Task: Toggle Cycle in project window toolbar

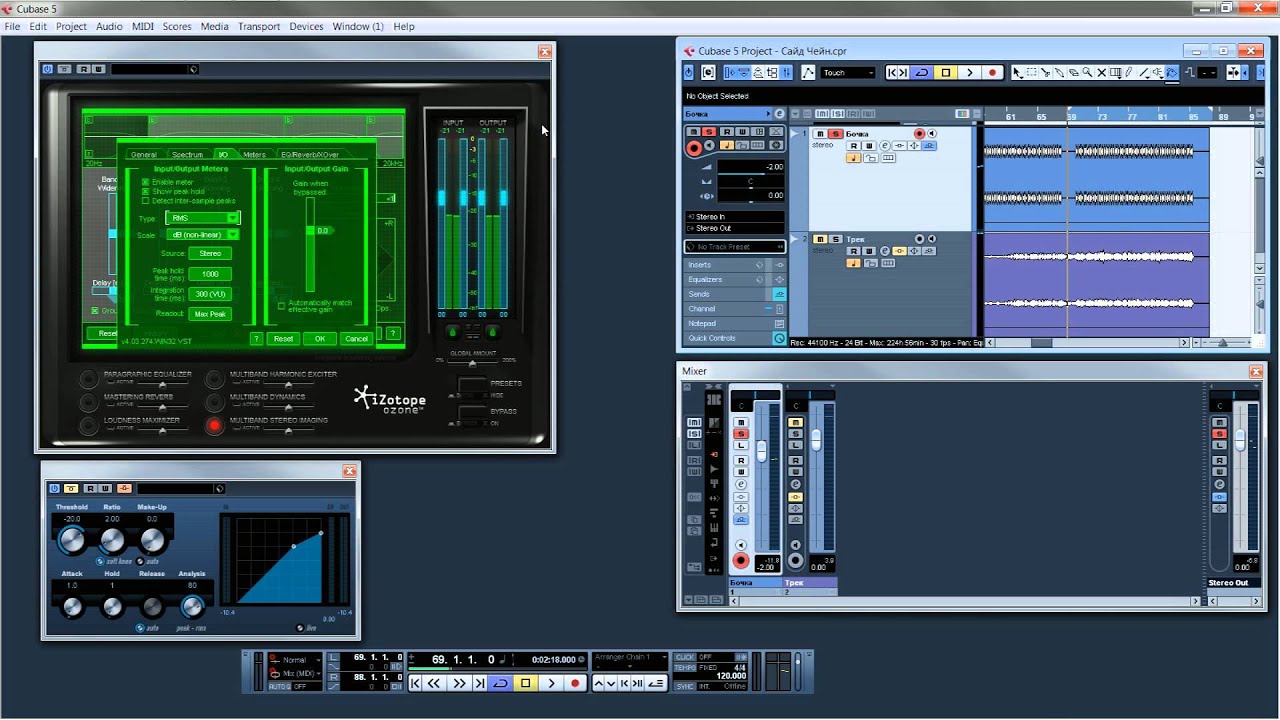Action: coord(921,72)
